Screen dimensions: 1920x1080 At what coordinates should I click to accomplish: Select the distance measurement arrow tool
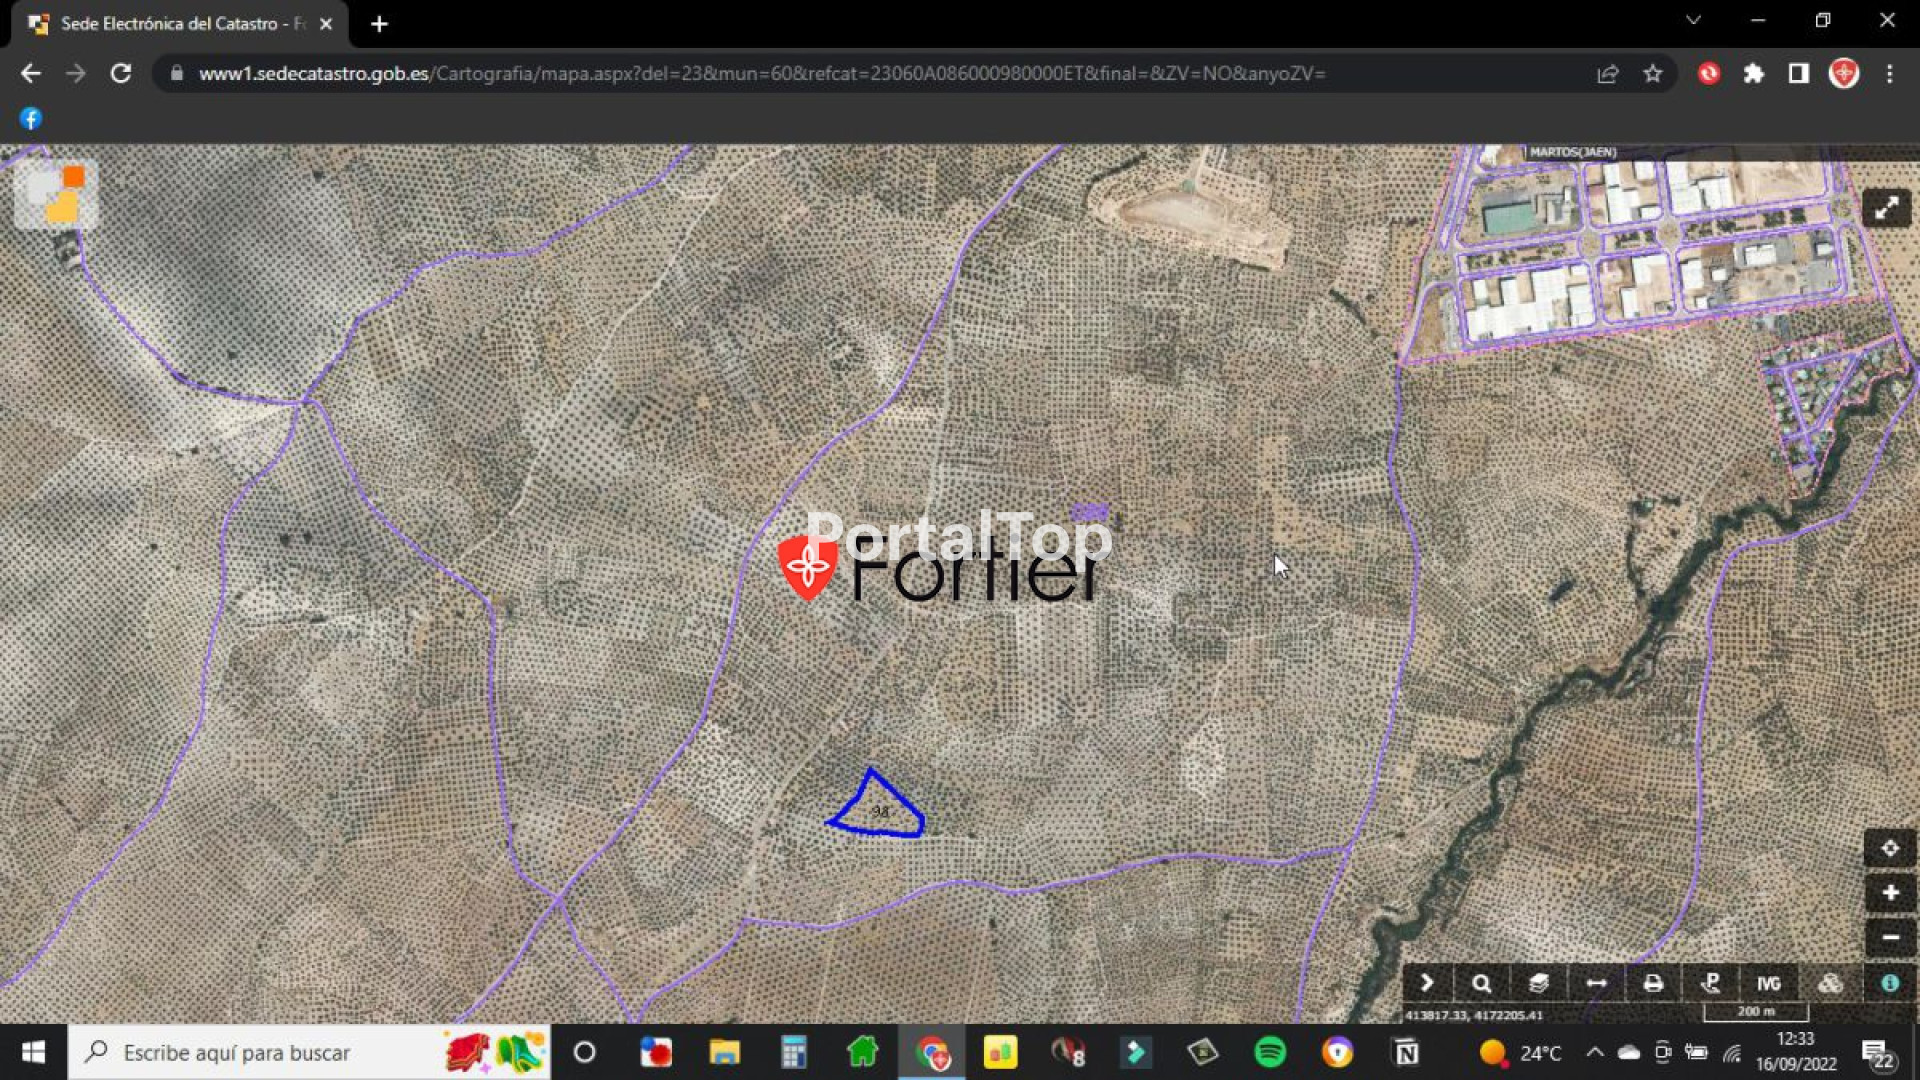pos(1596,984)
